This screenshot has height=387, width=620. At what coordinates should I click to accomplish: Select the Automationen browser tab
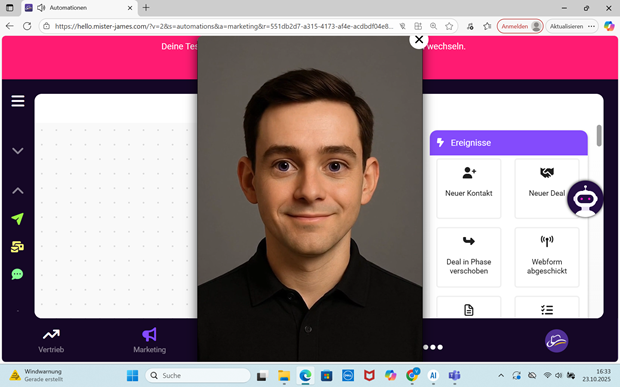coord(79,8)
